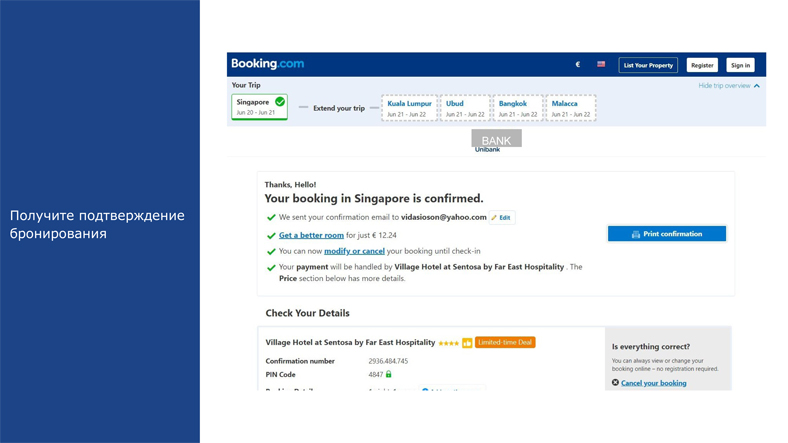This screenshot has height=443, width=788.
Task: Choose Bangkok trip extension
Action: [x=518, y=107]
